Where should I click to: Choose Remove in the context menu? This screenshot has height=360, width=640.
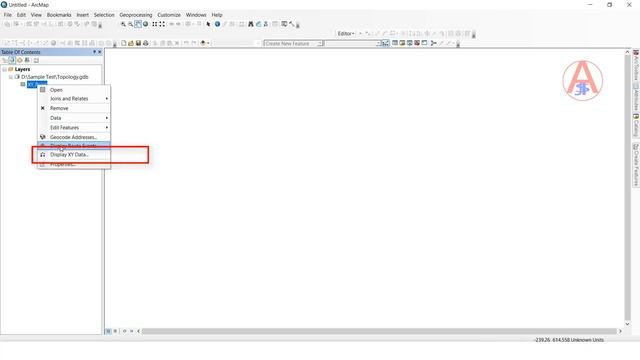pyautogui.click(x=74, y=108)
